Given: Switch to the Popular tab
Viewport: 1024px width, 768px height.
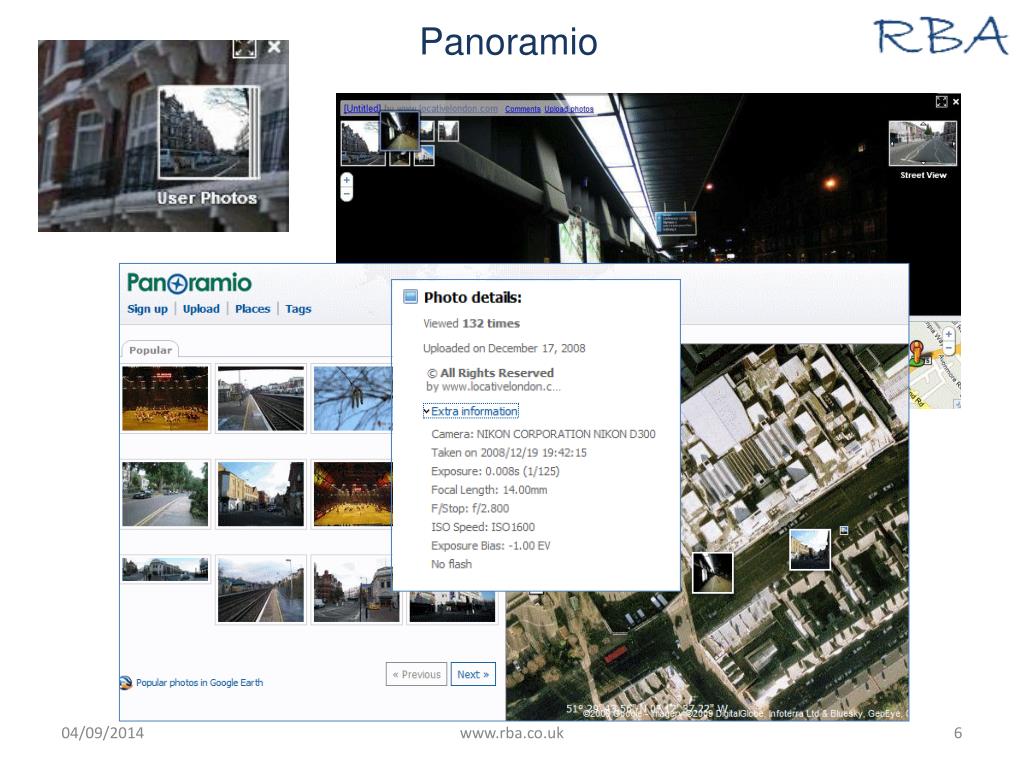Looking at the screenshot, I should coord(150,350).
